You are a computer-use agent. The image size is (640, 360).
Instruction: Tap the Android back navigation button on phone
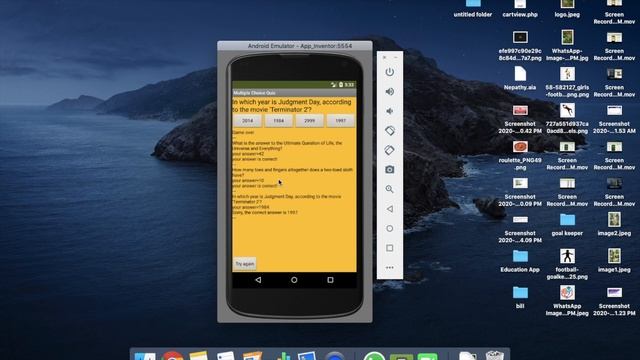click(x=258, y=280)
